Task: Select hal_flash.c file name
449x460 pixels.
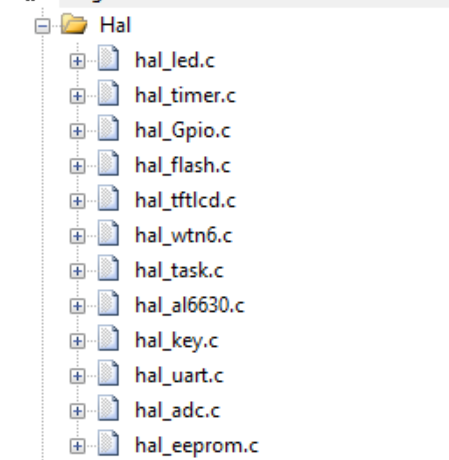Action: 183,166
